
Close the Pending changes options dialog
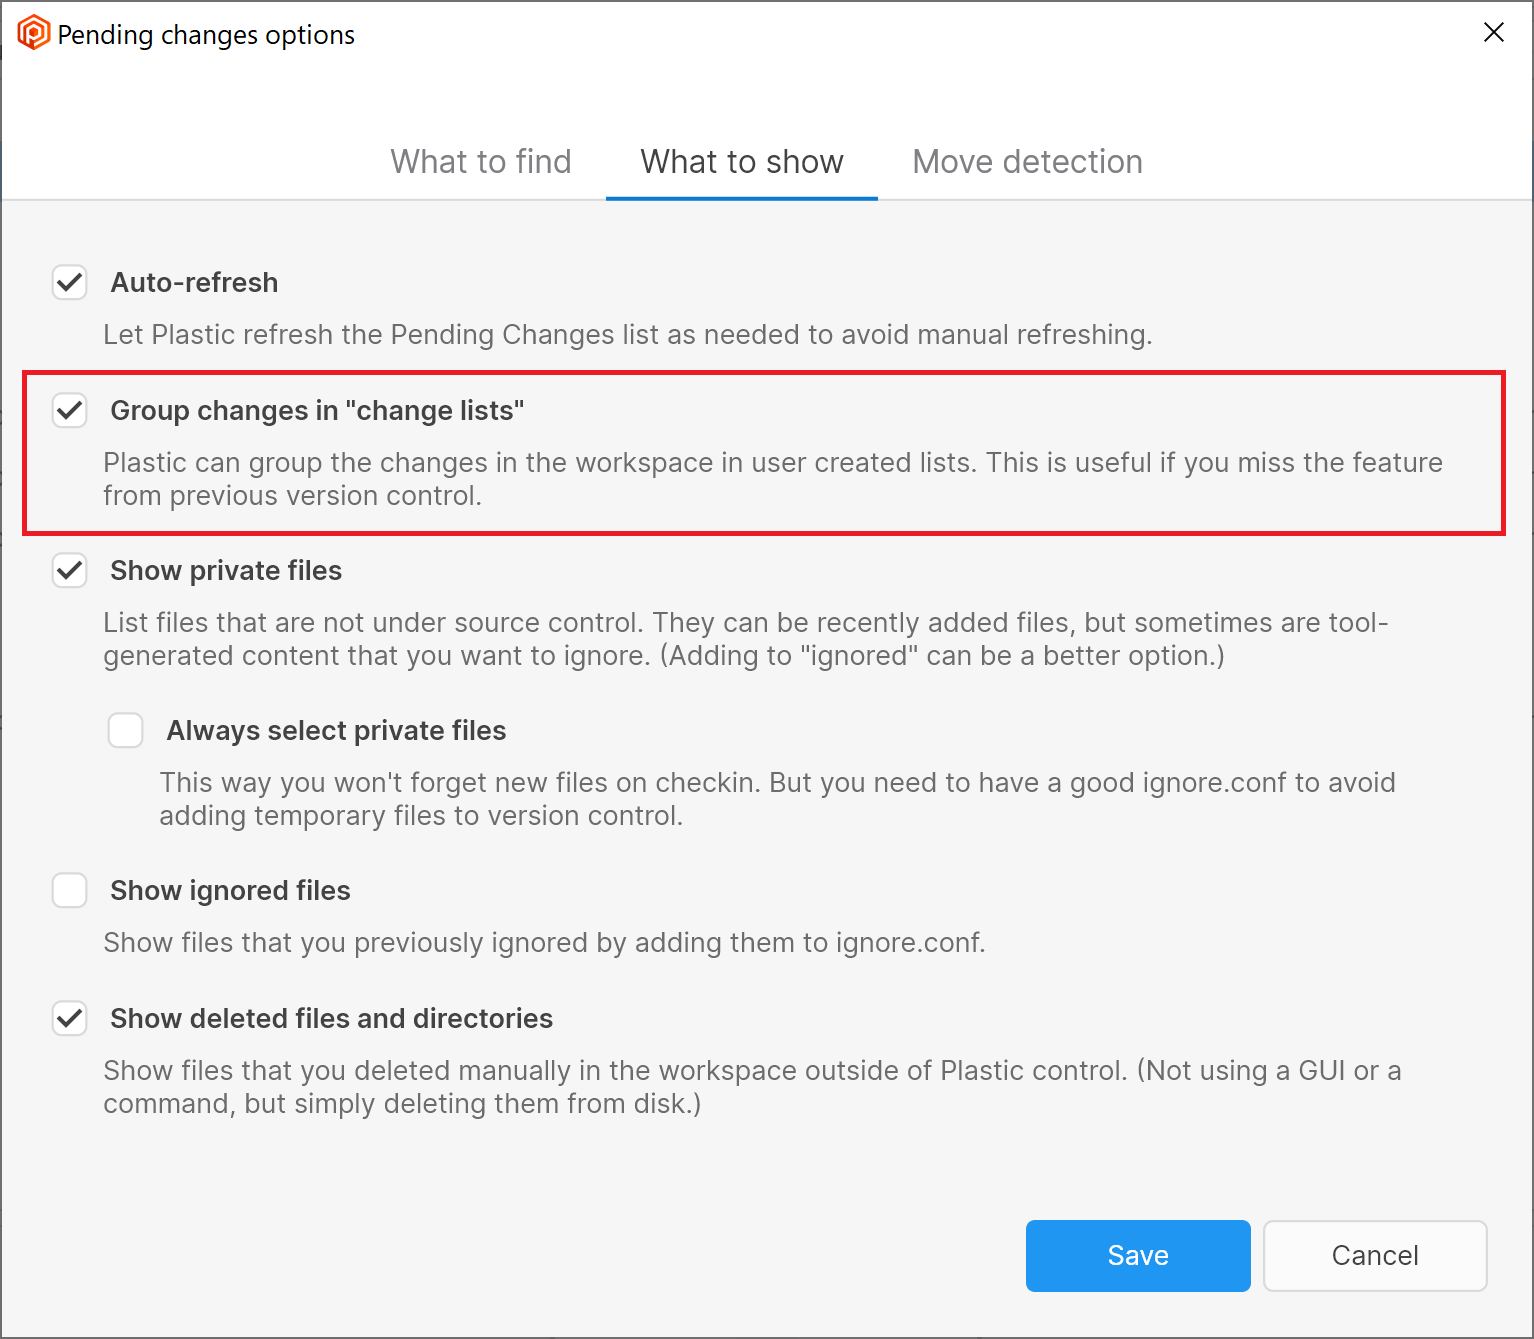pos(1493,33)
